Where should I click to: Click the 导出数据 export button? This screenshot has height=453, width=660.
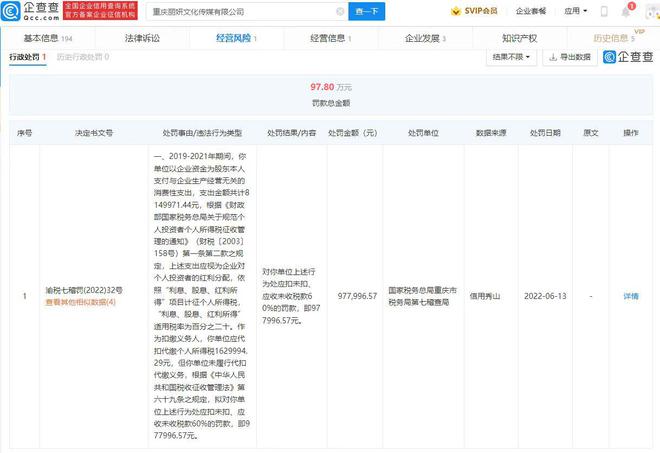[x=568, y=58]
